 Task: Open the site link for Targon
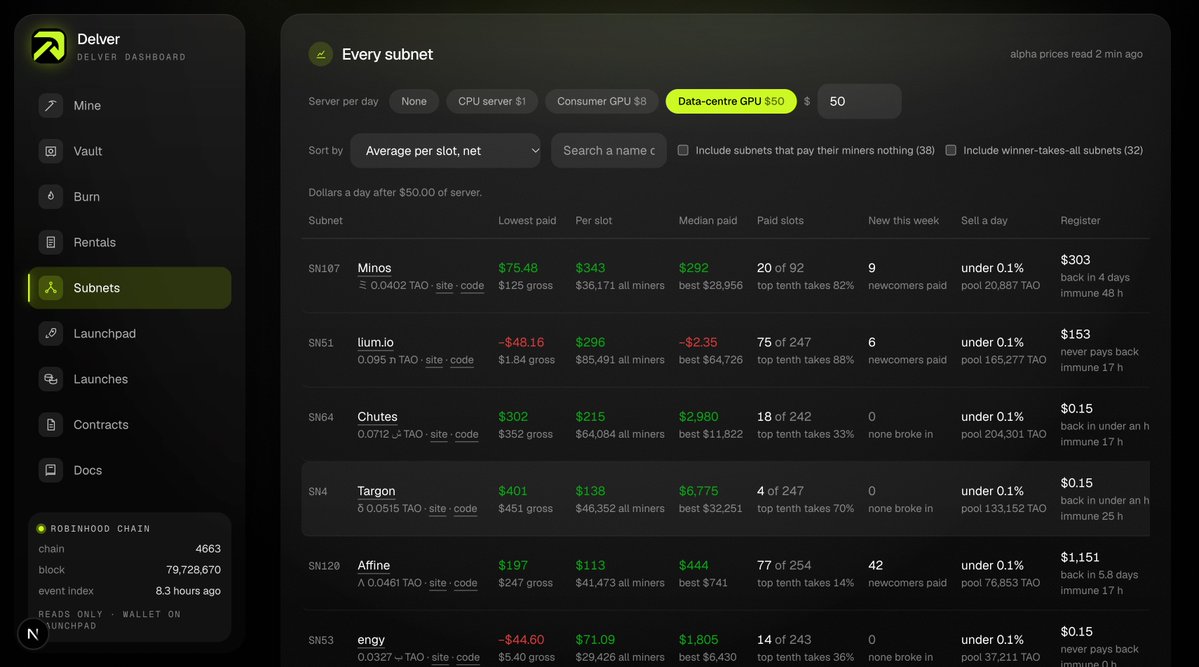[x=437, y=509]
